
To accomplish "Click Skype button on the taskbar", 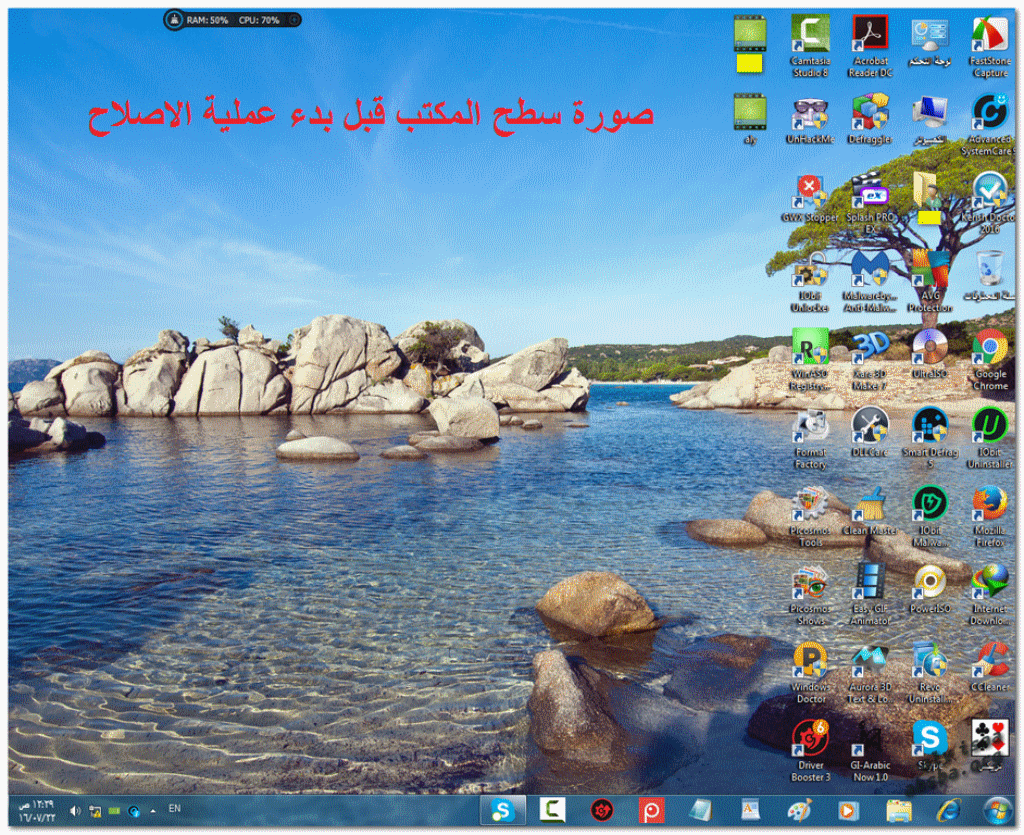I will pos(503,810).
